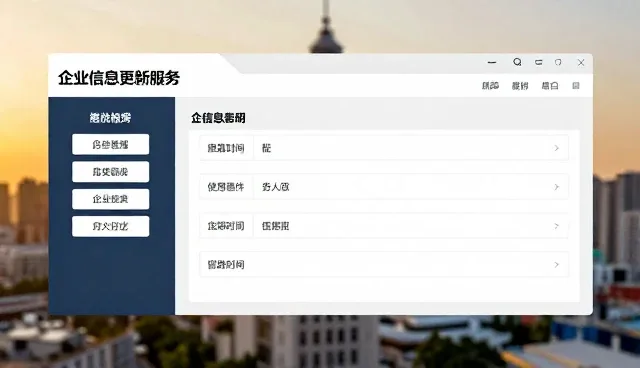
Task: Expand the third settings row chevron
Action: click(x=556, y=226)
